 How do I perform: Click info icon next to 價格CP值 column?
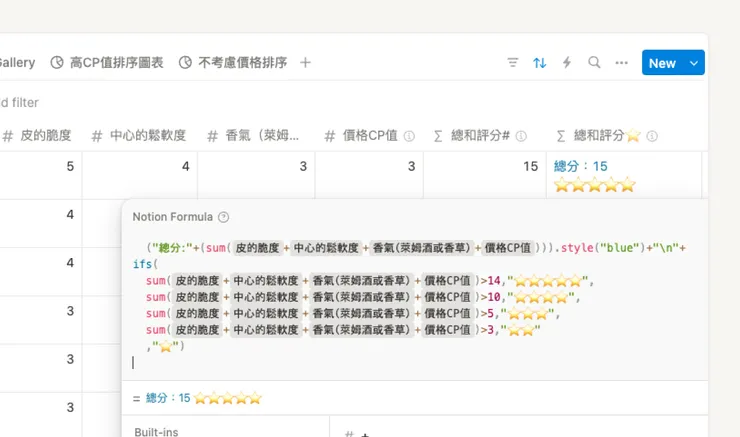(409, 136)
